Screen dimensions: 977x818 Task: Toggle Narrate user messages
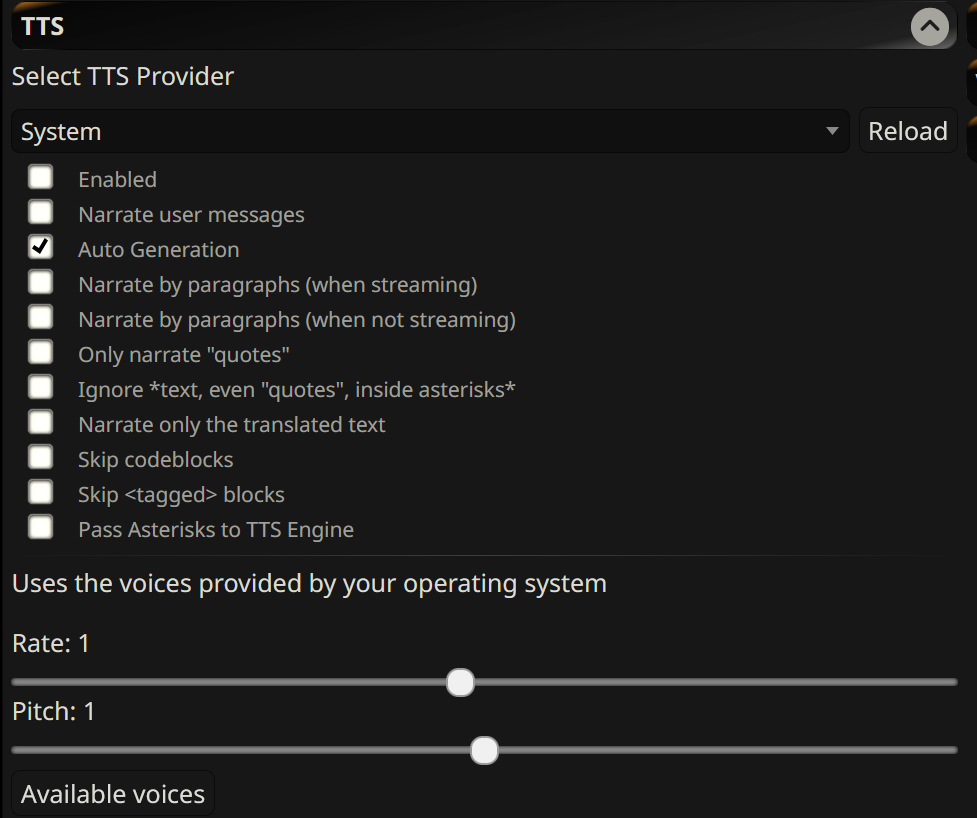tap(41, 212)
